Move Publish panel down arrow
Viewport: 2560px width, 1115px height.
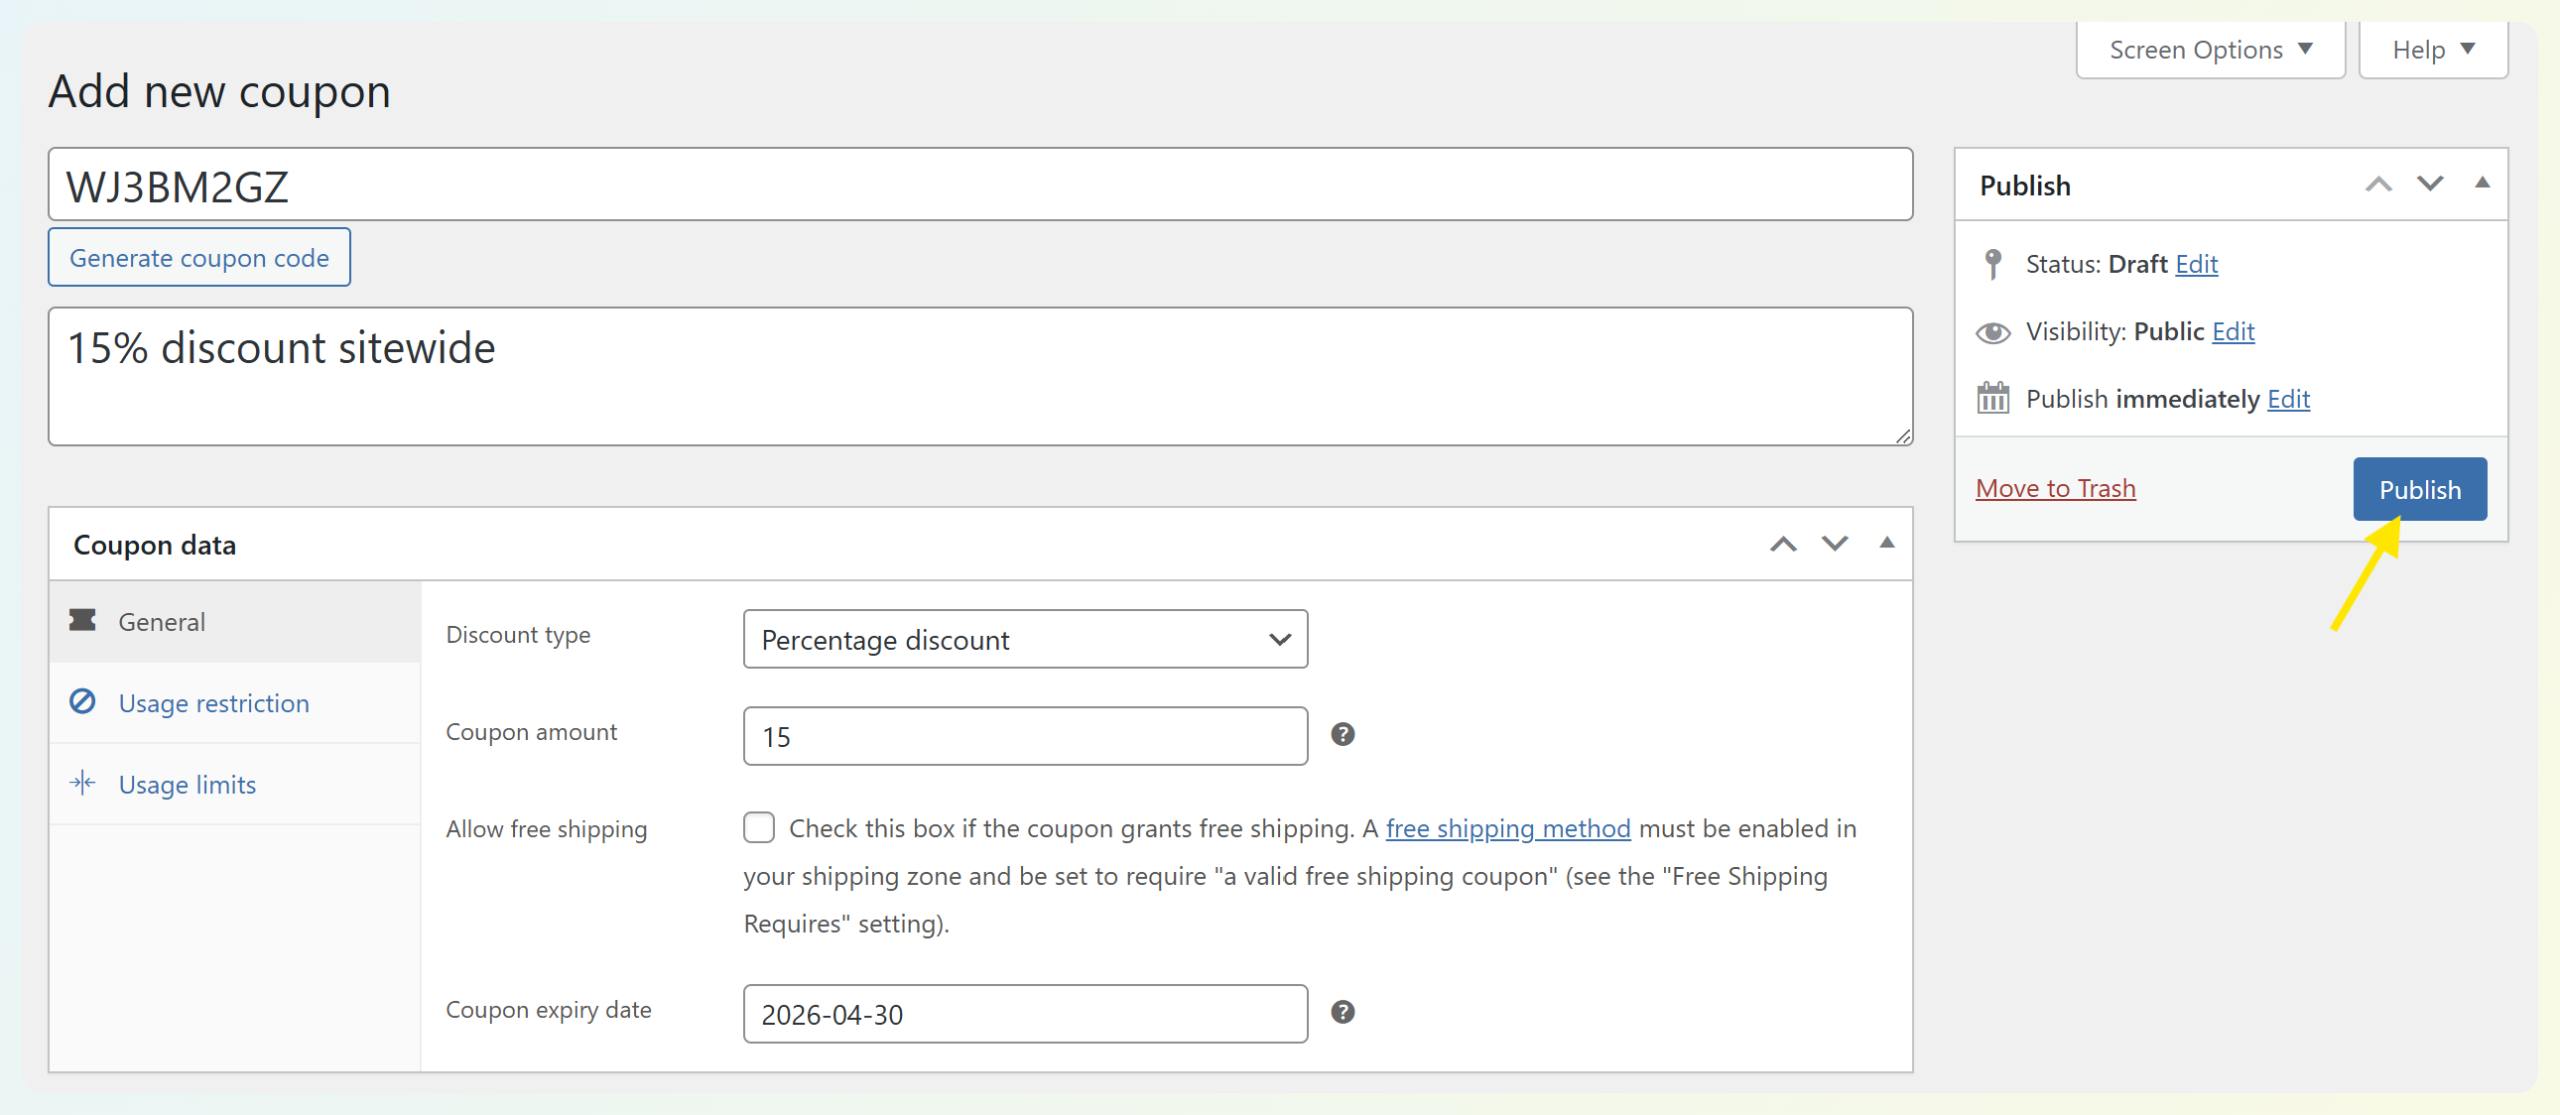tap(2429, 185)
